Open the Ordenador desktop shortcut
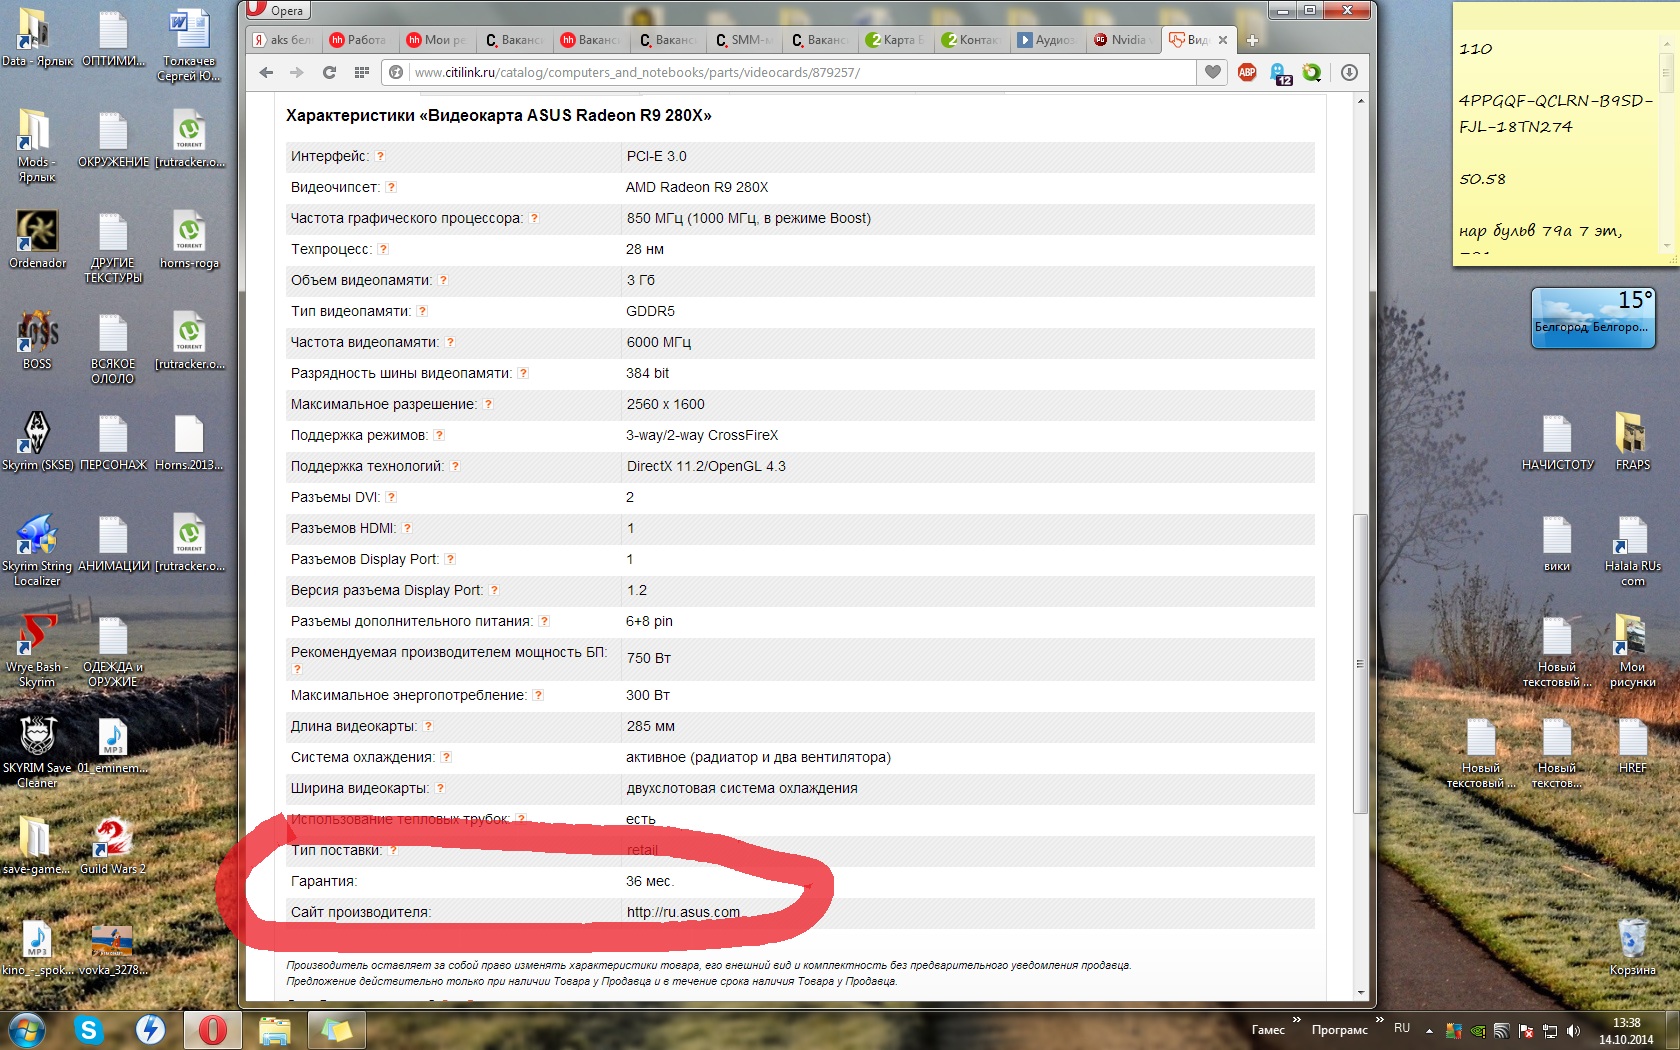 coord(37,239)
